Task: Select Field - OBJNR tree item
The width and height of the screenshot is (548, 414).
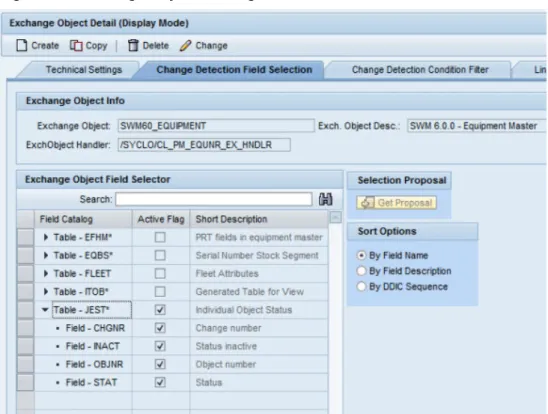Action: click(x=94, y=364)
